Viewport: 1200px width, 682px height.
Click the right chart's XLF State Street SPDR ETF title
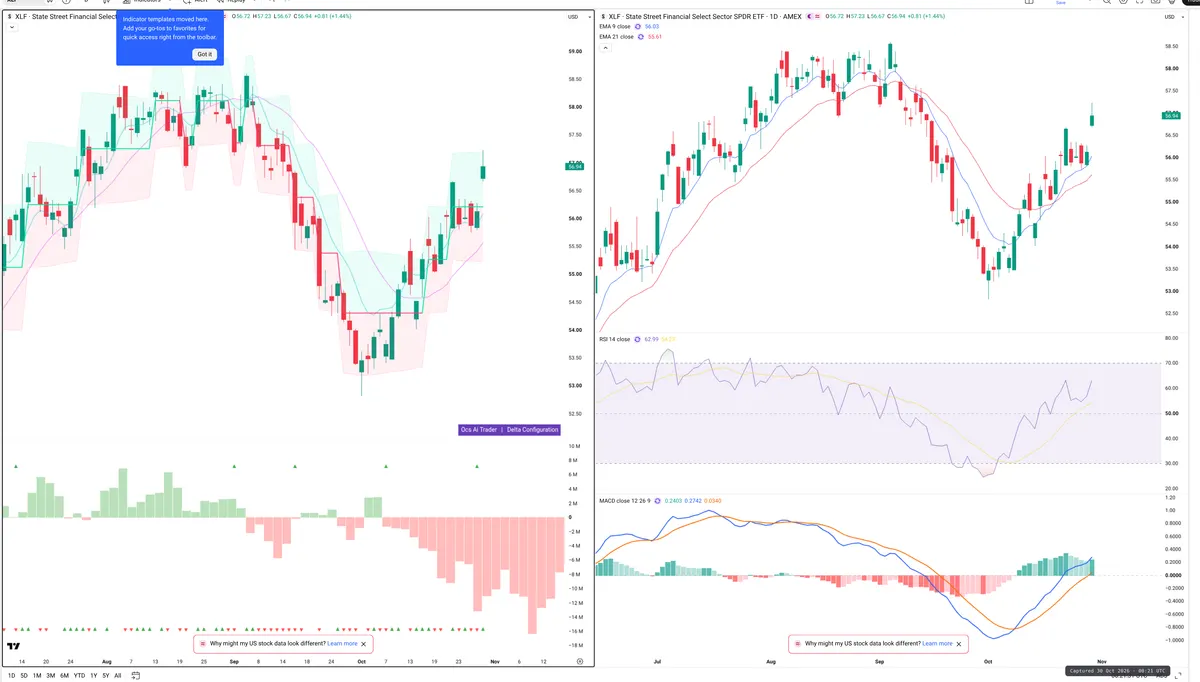point(705,17)
